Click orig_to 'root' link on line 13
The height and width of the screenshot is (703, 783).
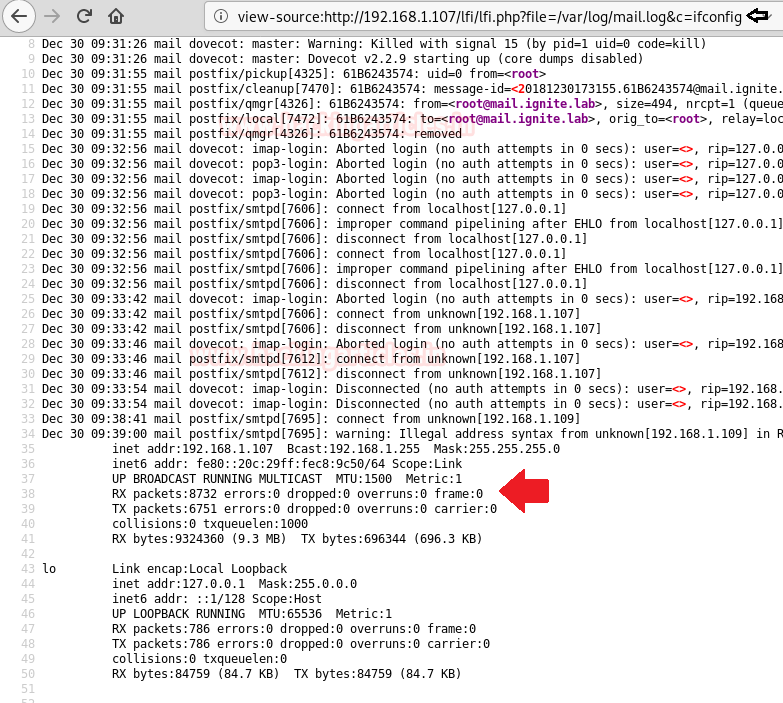click(x=686, y=119)
